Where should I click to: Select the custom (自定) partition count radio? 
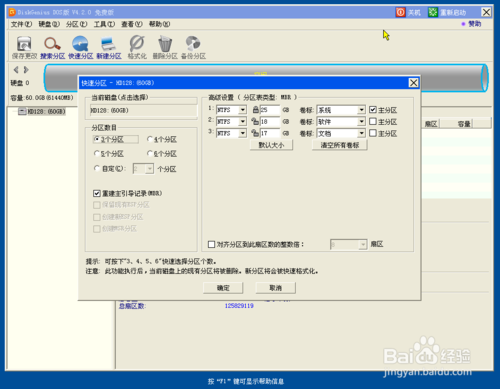(97, 168)
